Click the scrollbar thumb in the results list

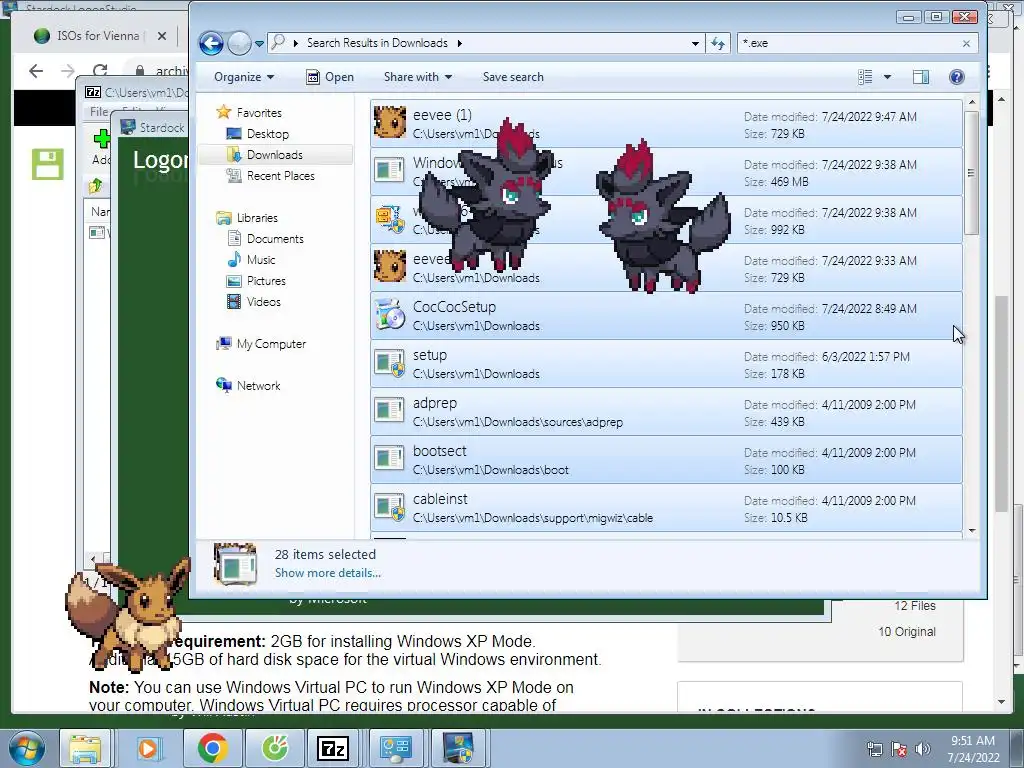click(972, 173)
